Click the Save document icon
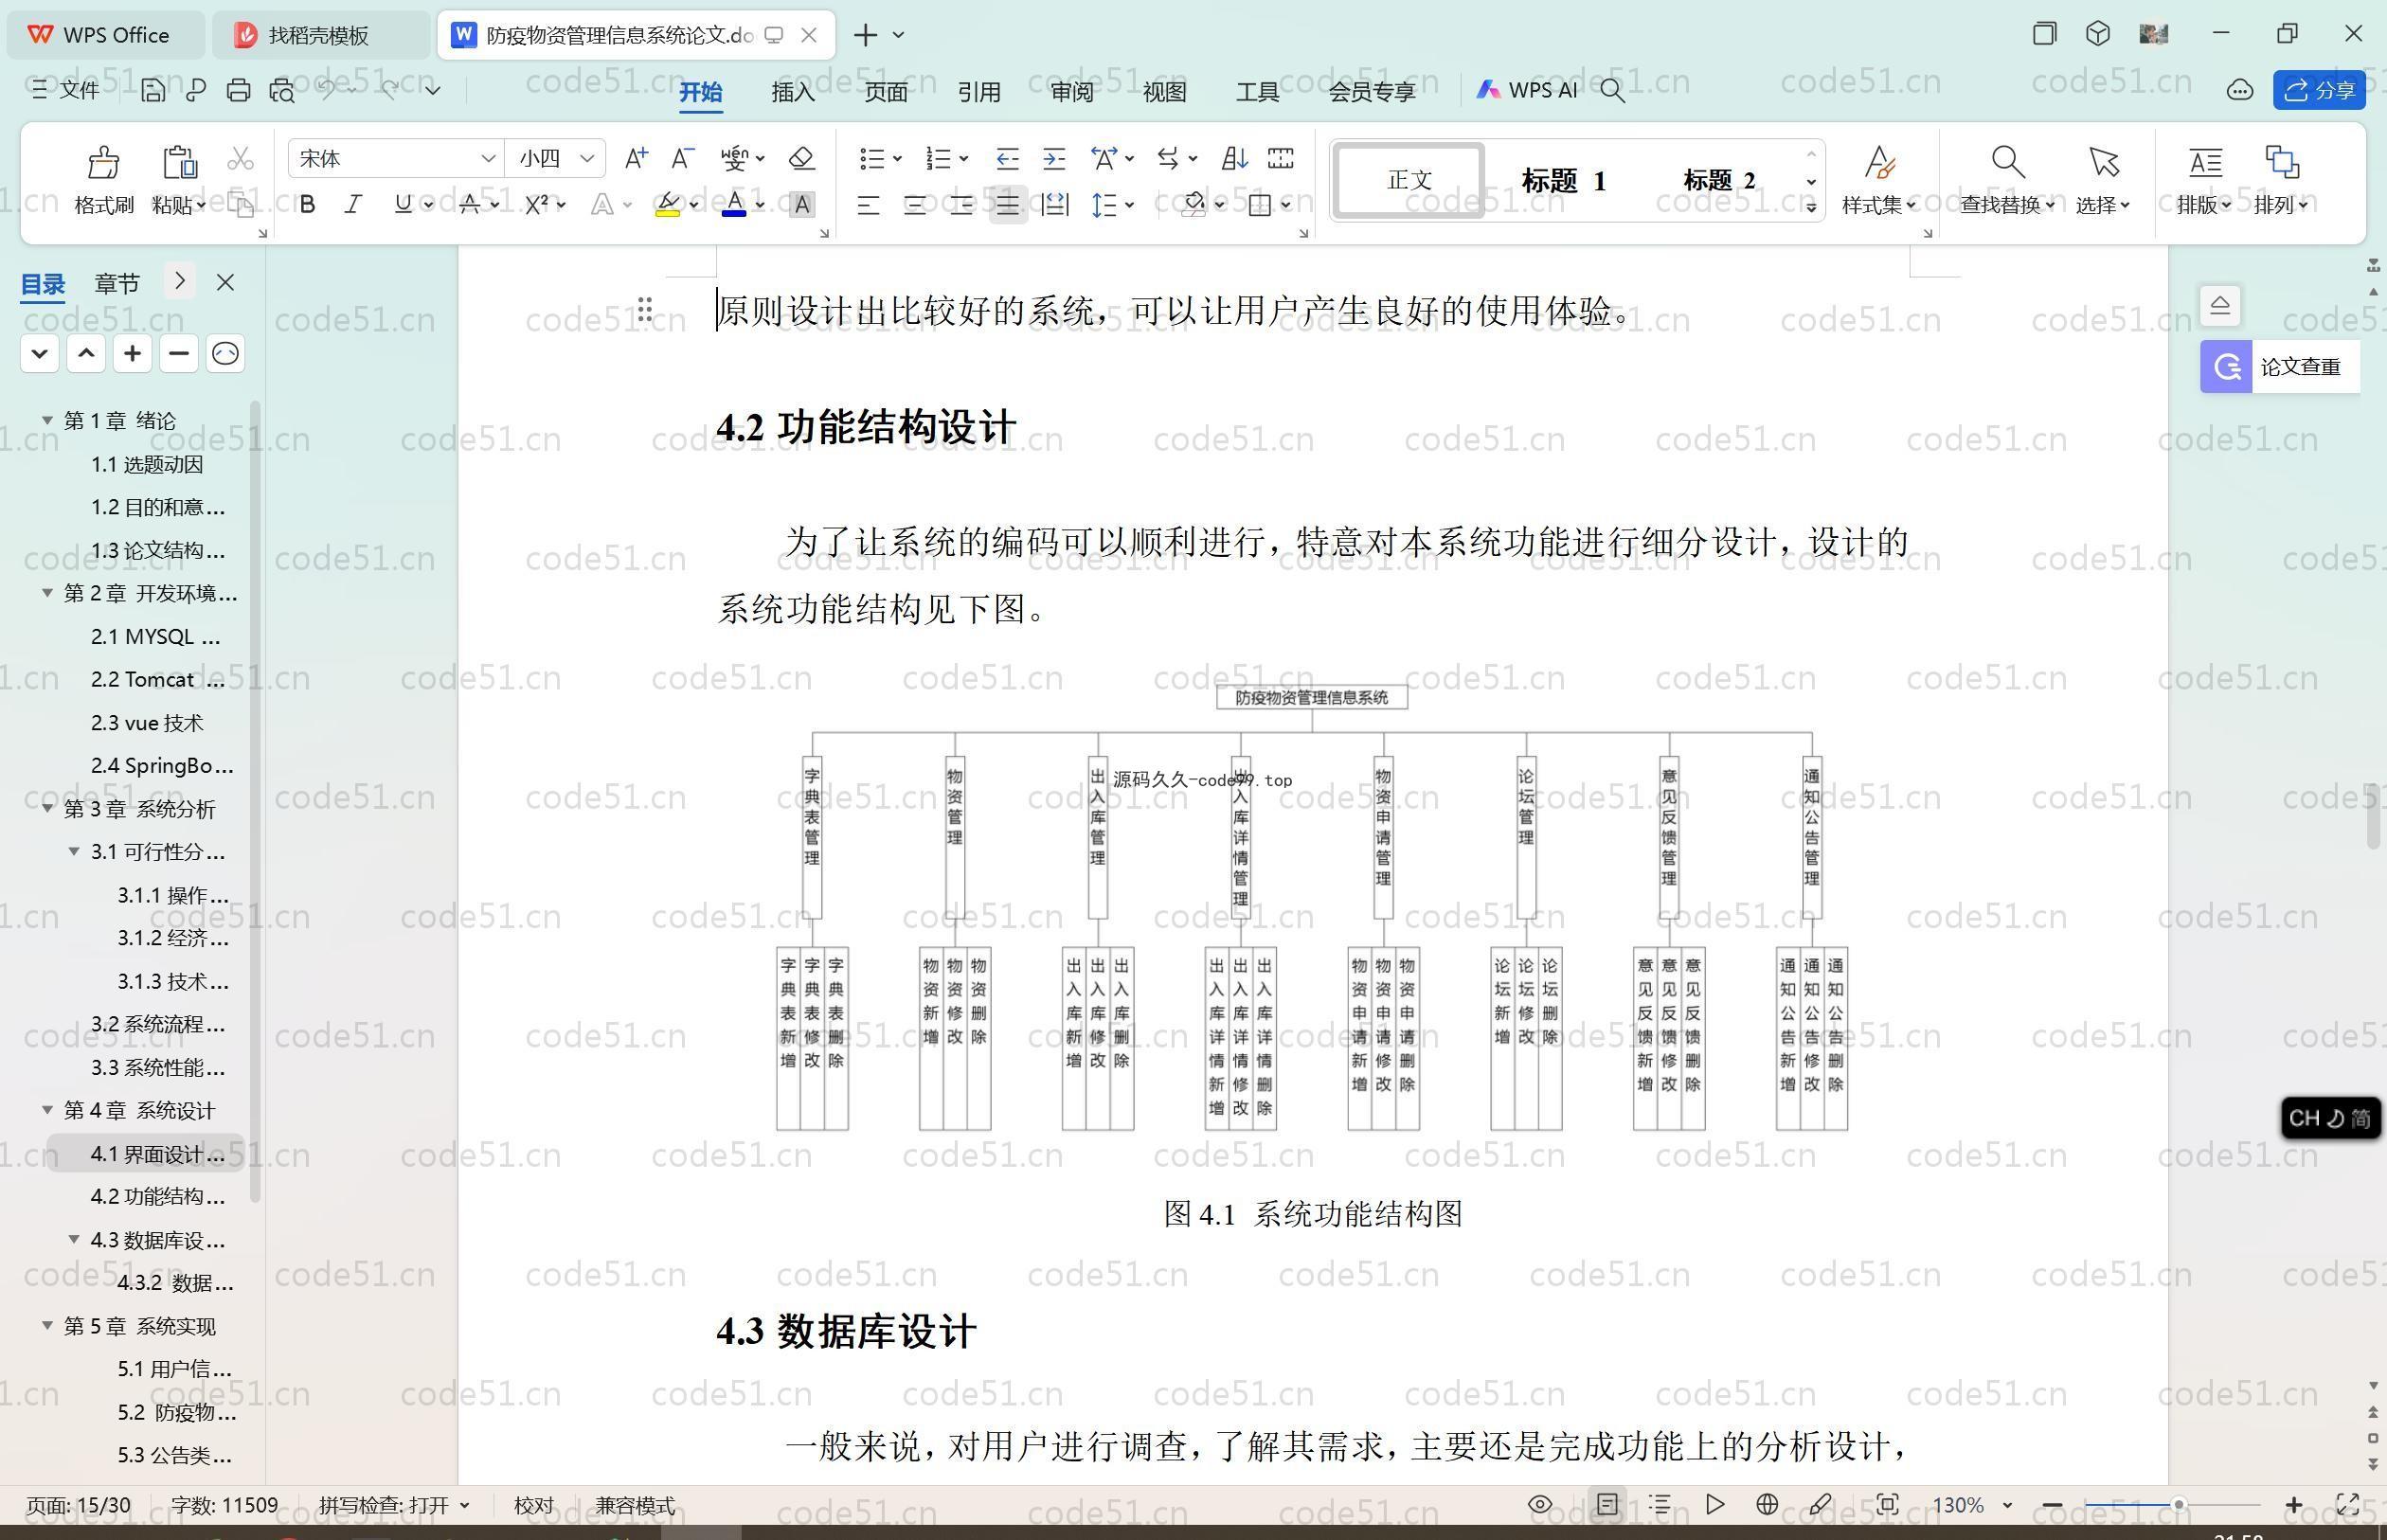 click(x=152, y=90)
